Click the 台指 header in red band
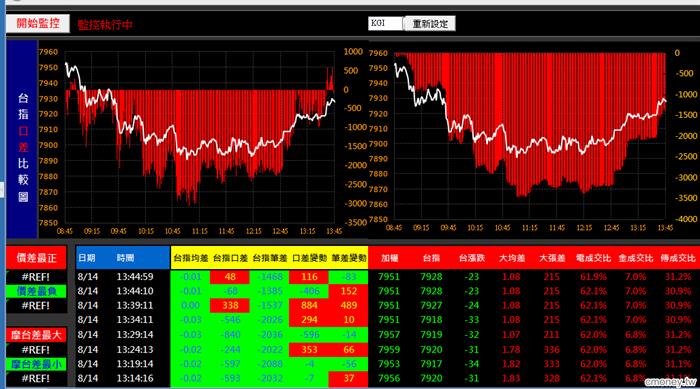 click(431, 258)
